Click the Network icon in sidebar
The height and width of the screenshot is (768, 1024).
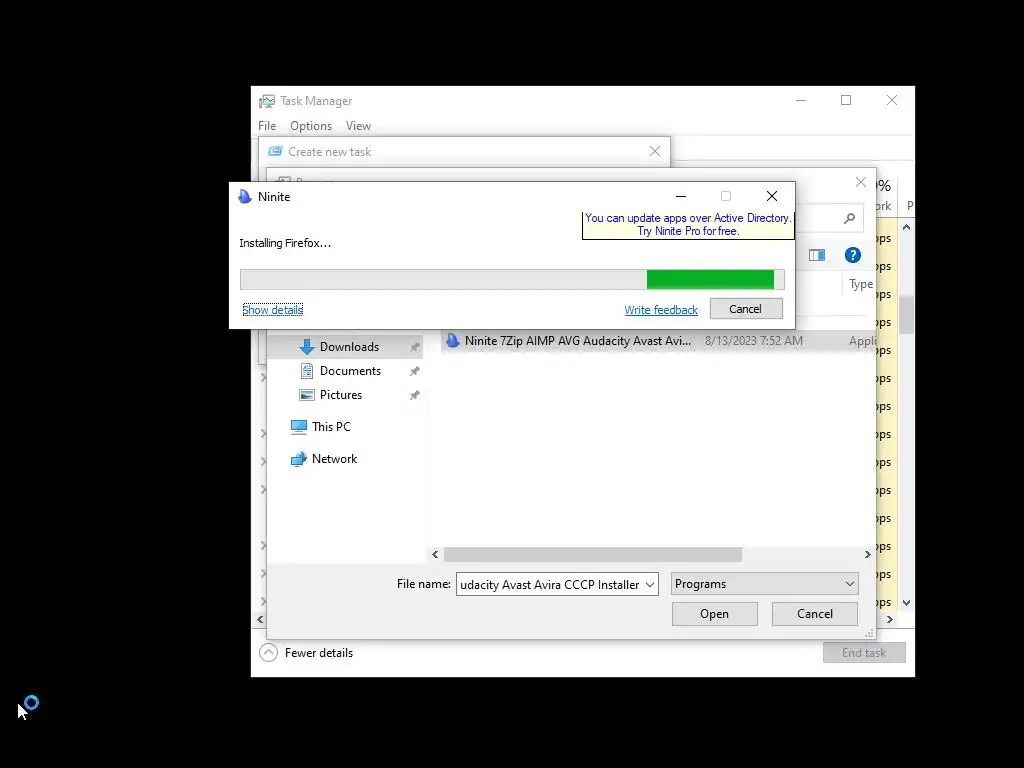[x=298, y=459]
